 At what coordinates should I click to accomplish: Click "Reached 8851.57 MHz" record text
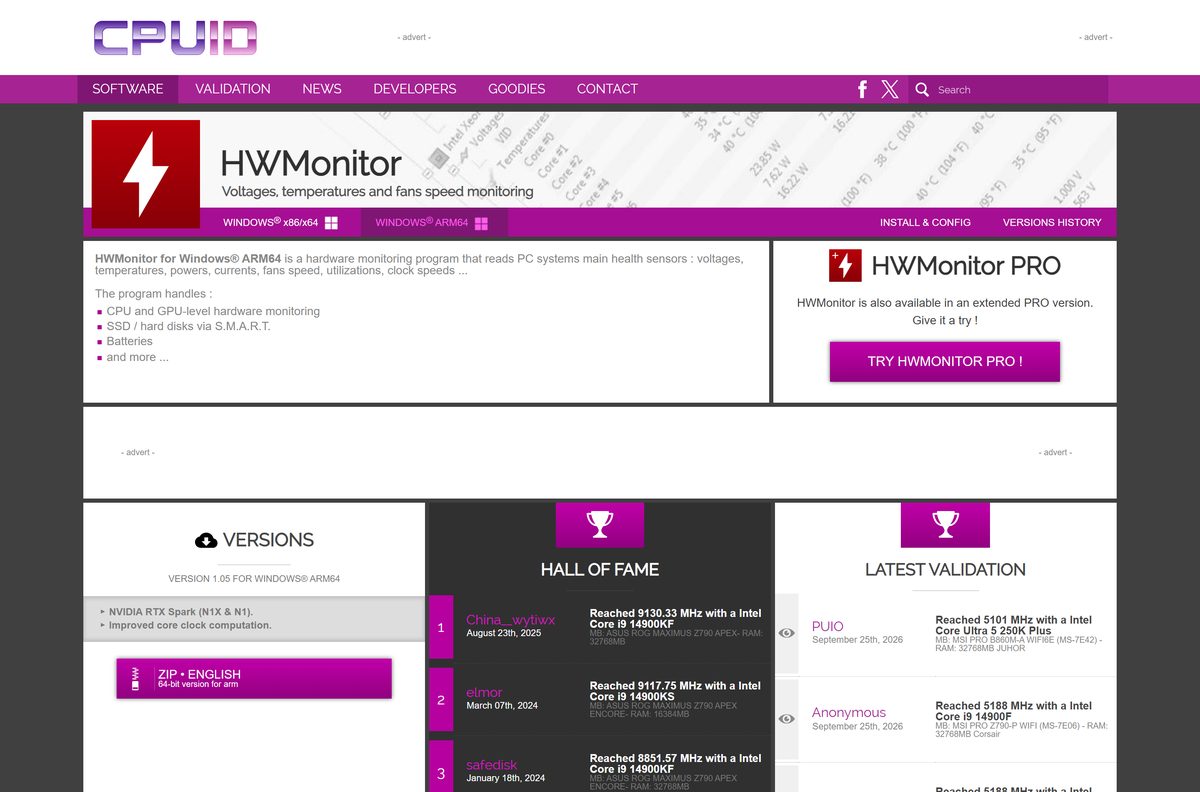pos(676,763)
